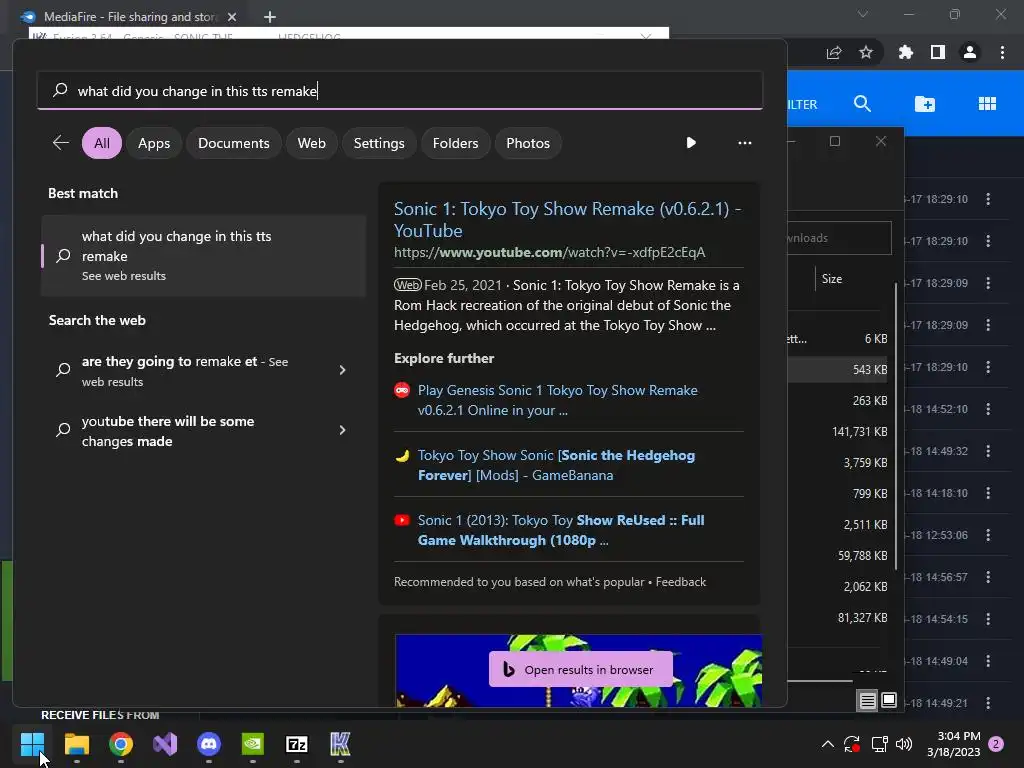The width and height of the screenshot is (1024, 768).
Task: Open File Explorer from the taskbar
Action: pos(76,744)
